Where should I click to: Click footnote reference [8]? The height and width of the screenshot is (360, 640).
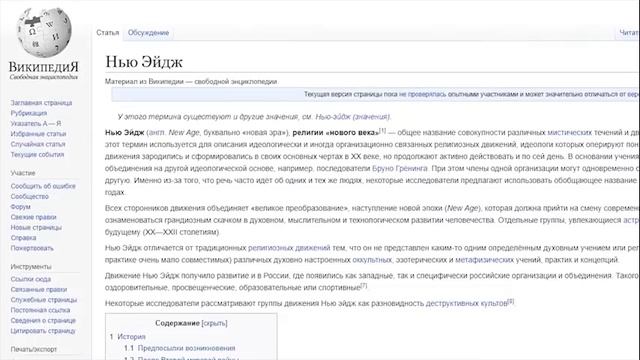(511, 302)
